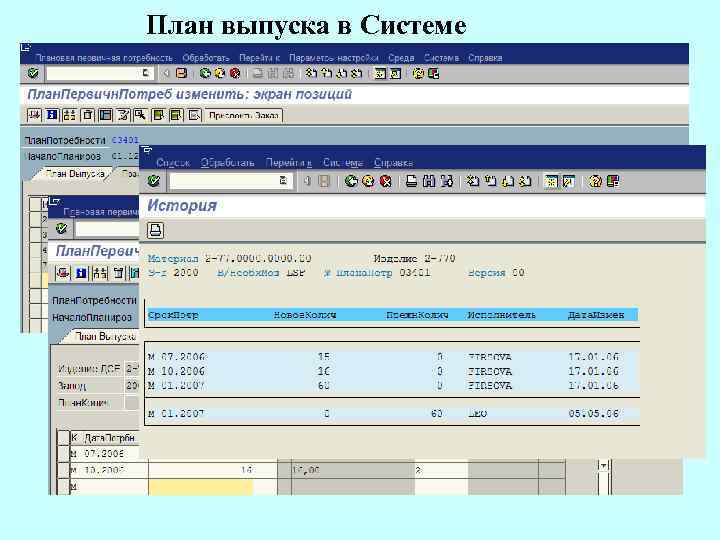The height and width of the screenshot is (540, 720).
Task: Go to first page icon in История toolbar
Action: coord(473,181)
